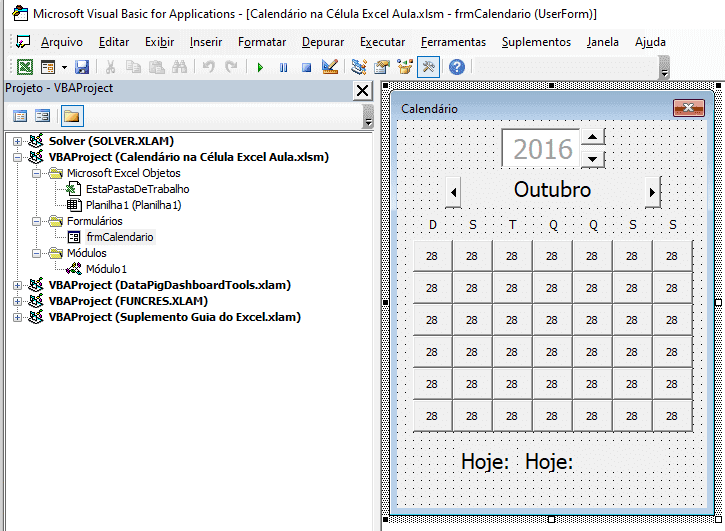This screenshot has height=531, width=725.
Task: Toggle Design Mode icon
Action: [x=330, y=67]
